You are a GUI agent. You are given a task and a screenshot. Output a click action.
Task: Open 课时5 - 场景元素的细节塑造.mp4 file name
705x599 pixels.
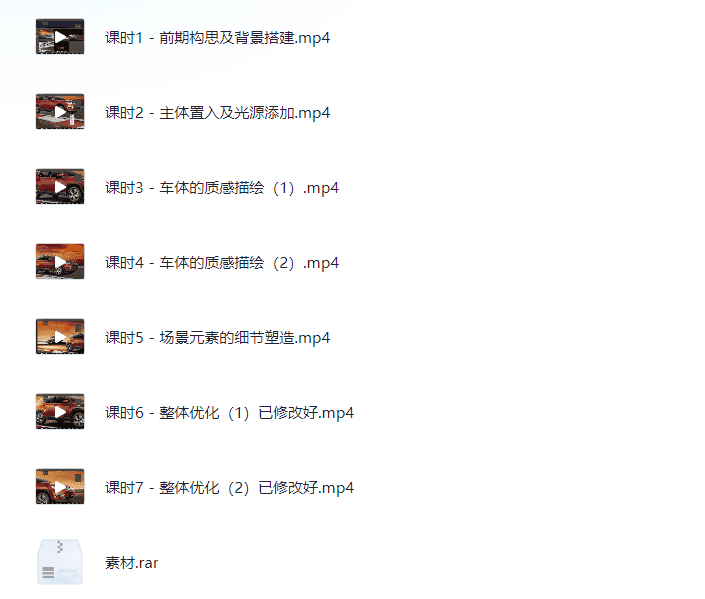[x=218, y=338]
